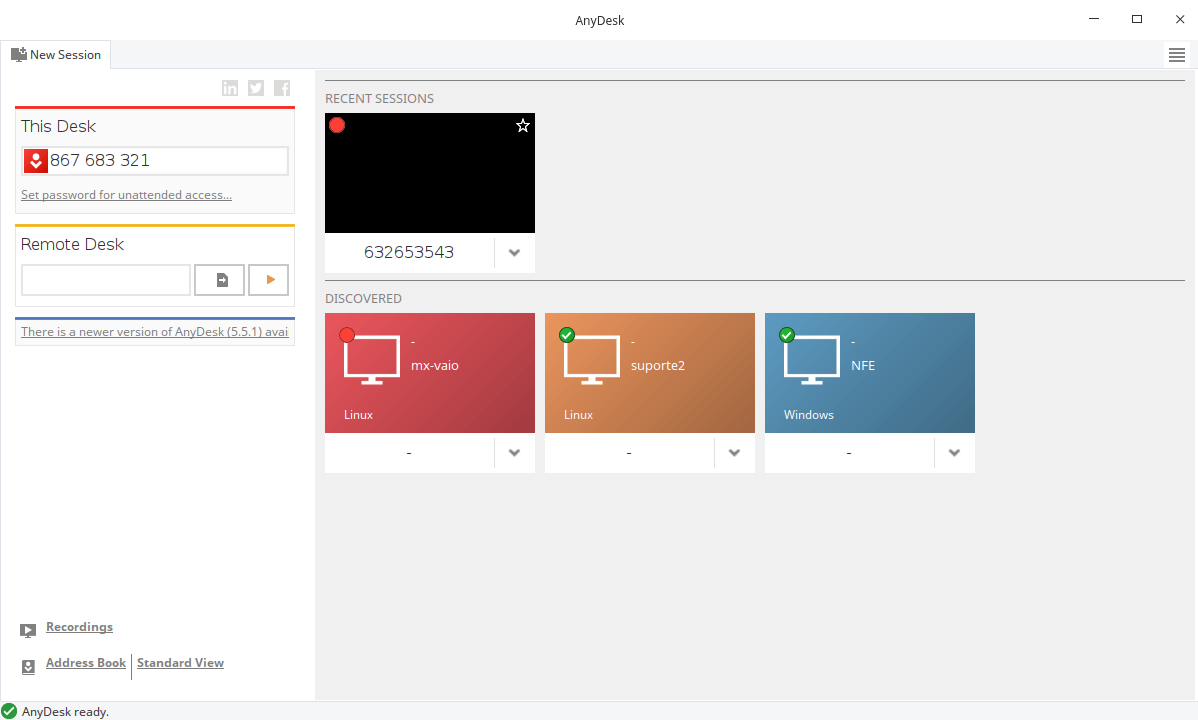Expand dropdown for session 632653543

(x=514, y=253)
